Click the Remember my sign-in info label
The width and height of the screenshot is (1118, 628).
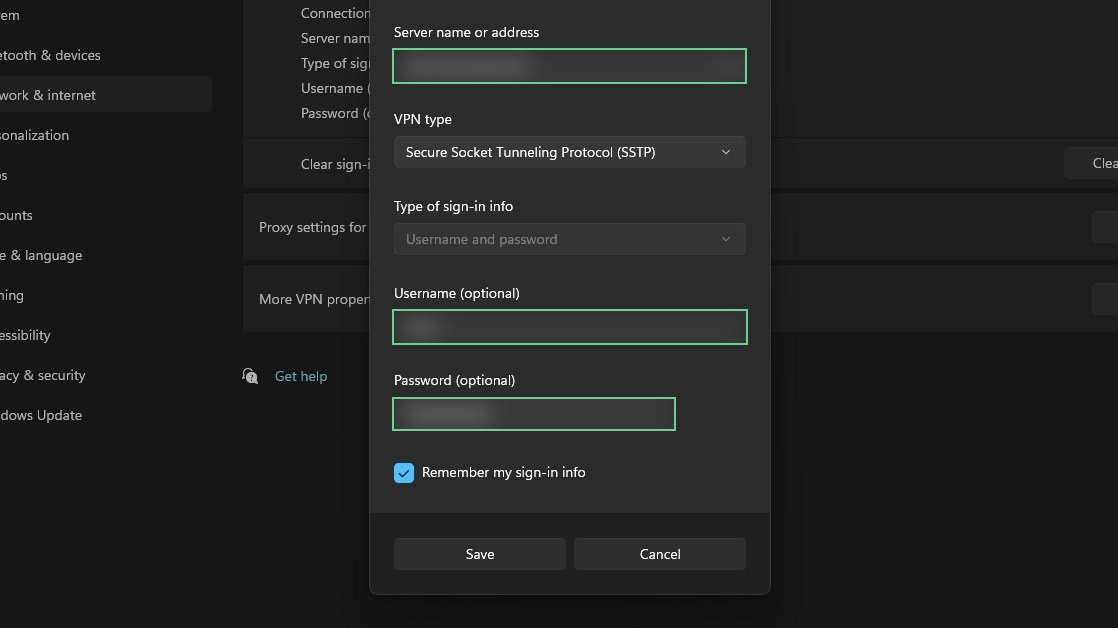click(x=503, y=473)
